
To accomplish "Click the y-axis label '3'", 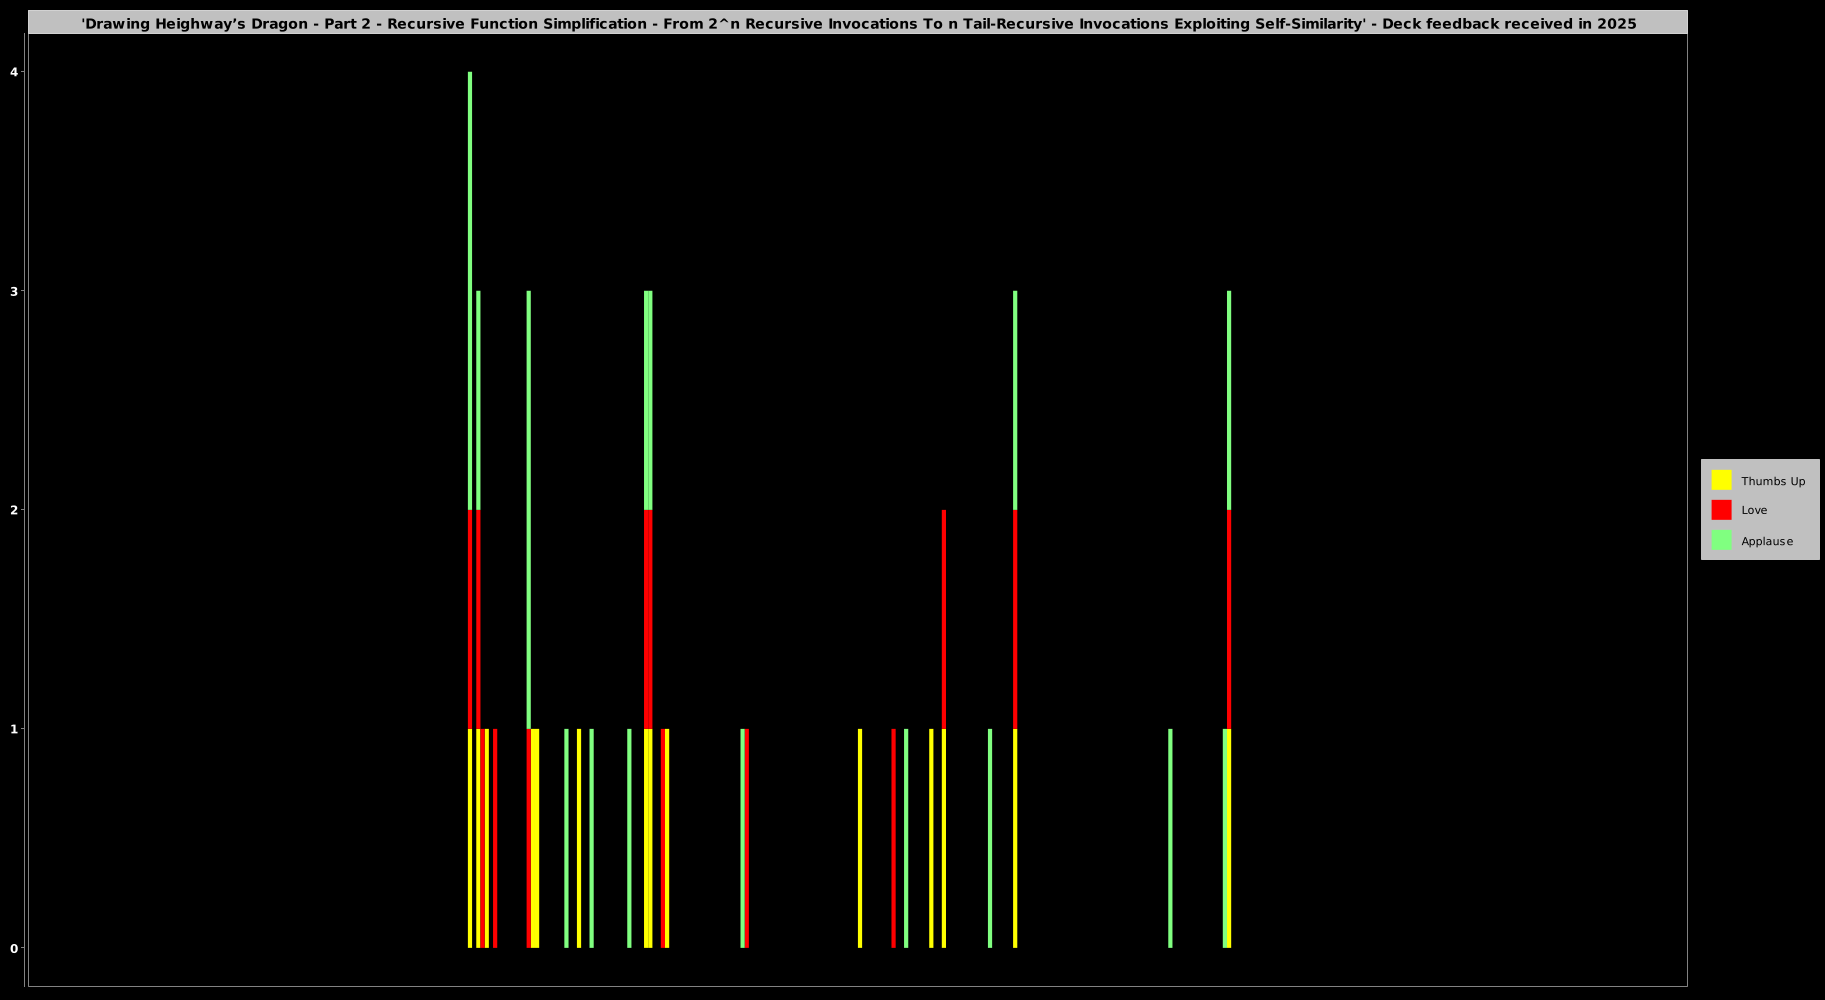I will tap(14, 291).
